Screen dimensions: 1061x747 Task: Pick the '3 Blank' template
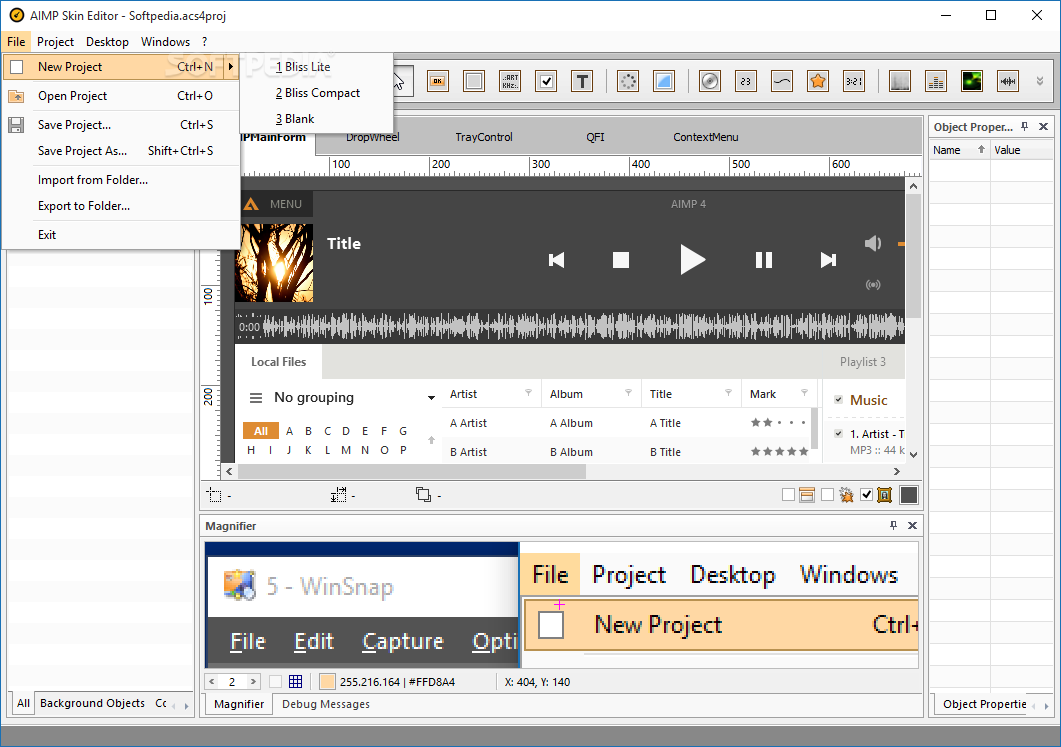[317, 119]
